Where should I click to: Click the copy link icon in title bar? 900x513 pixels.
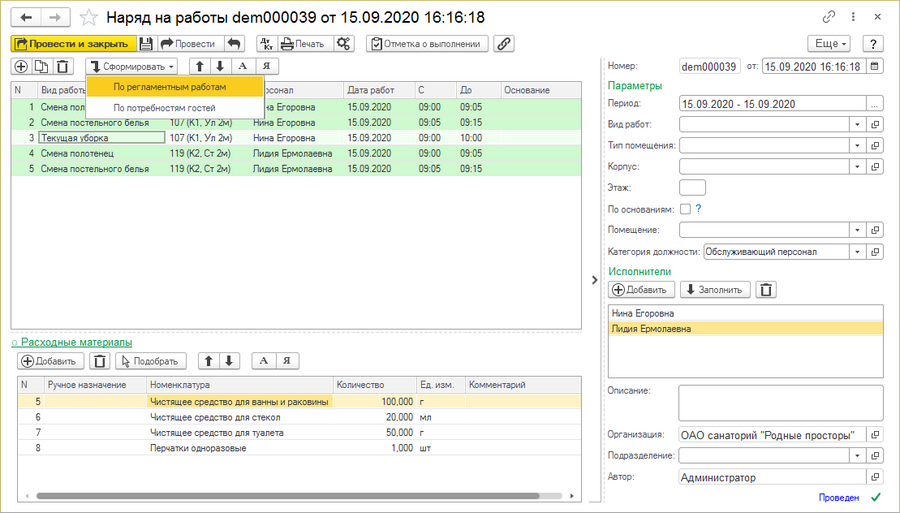coord(828,17)
